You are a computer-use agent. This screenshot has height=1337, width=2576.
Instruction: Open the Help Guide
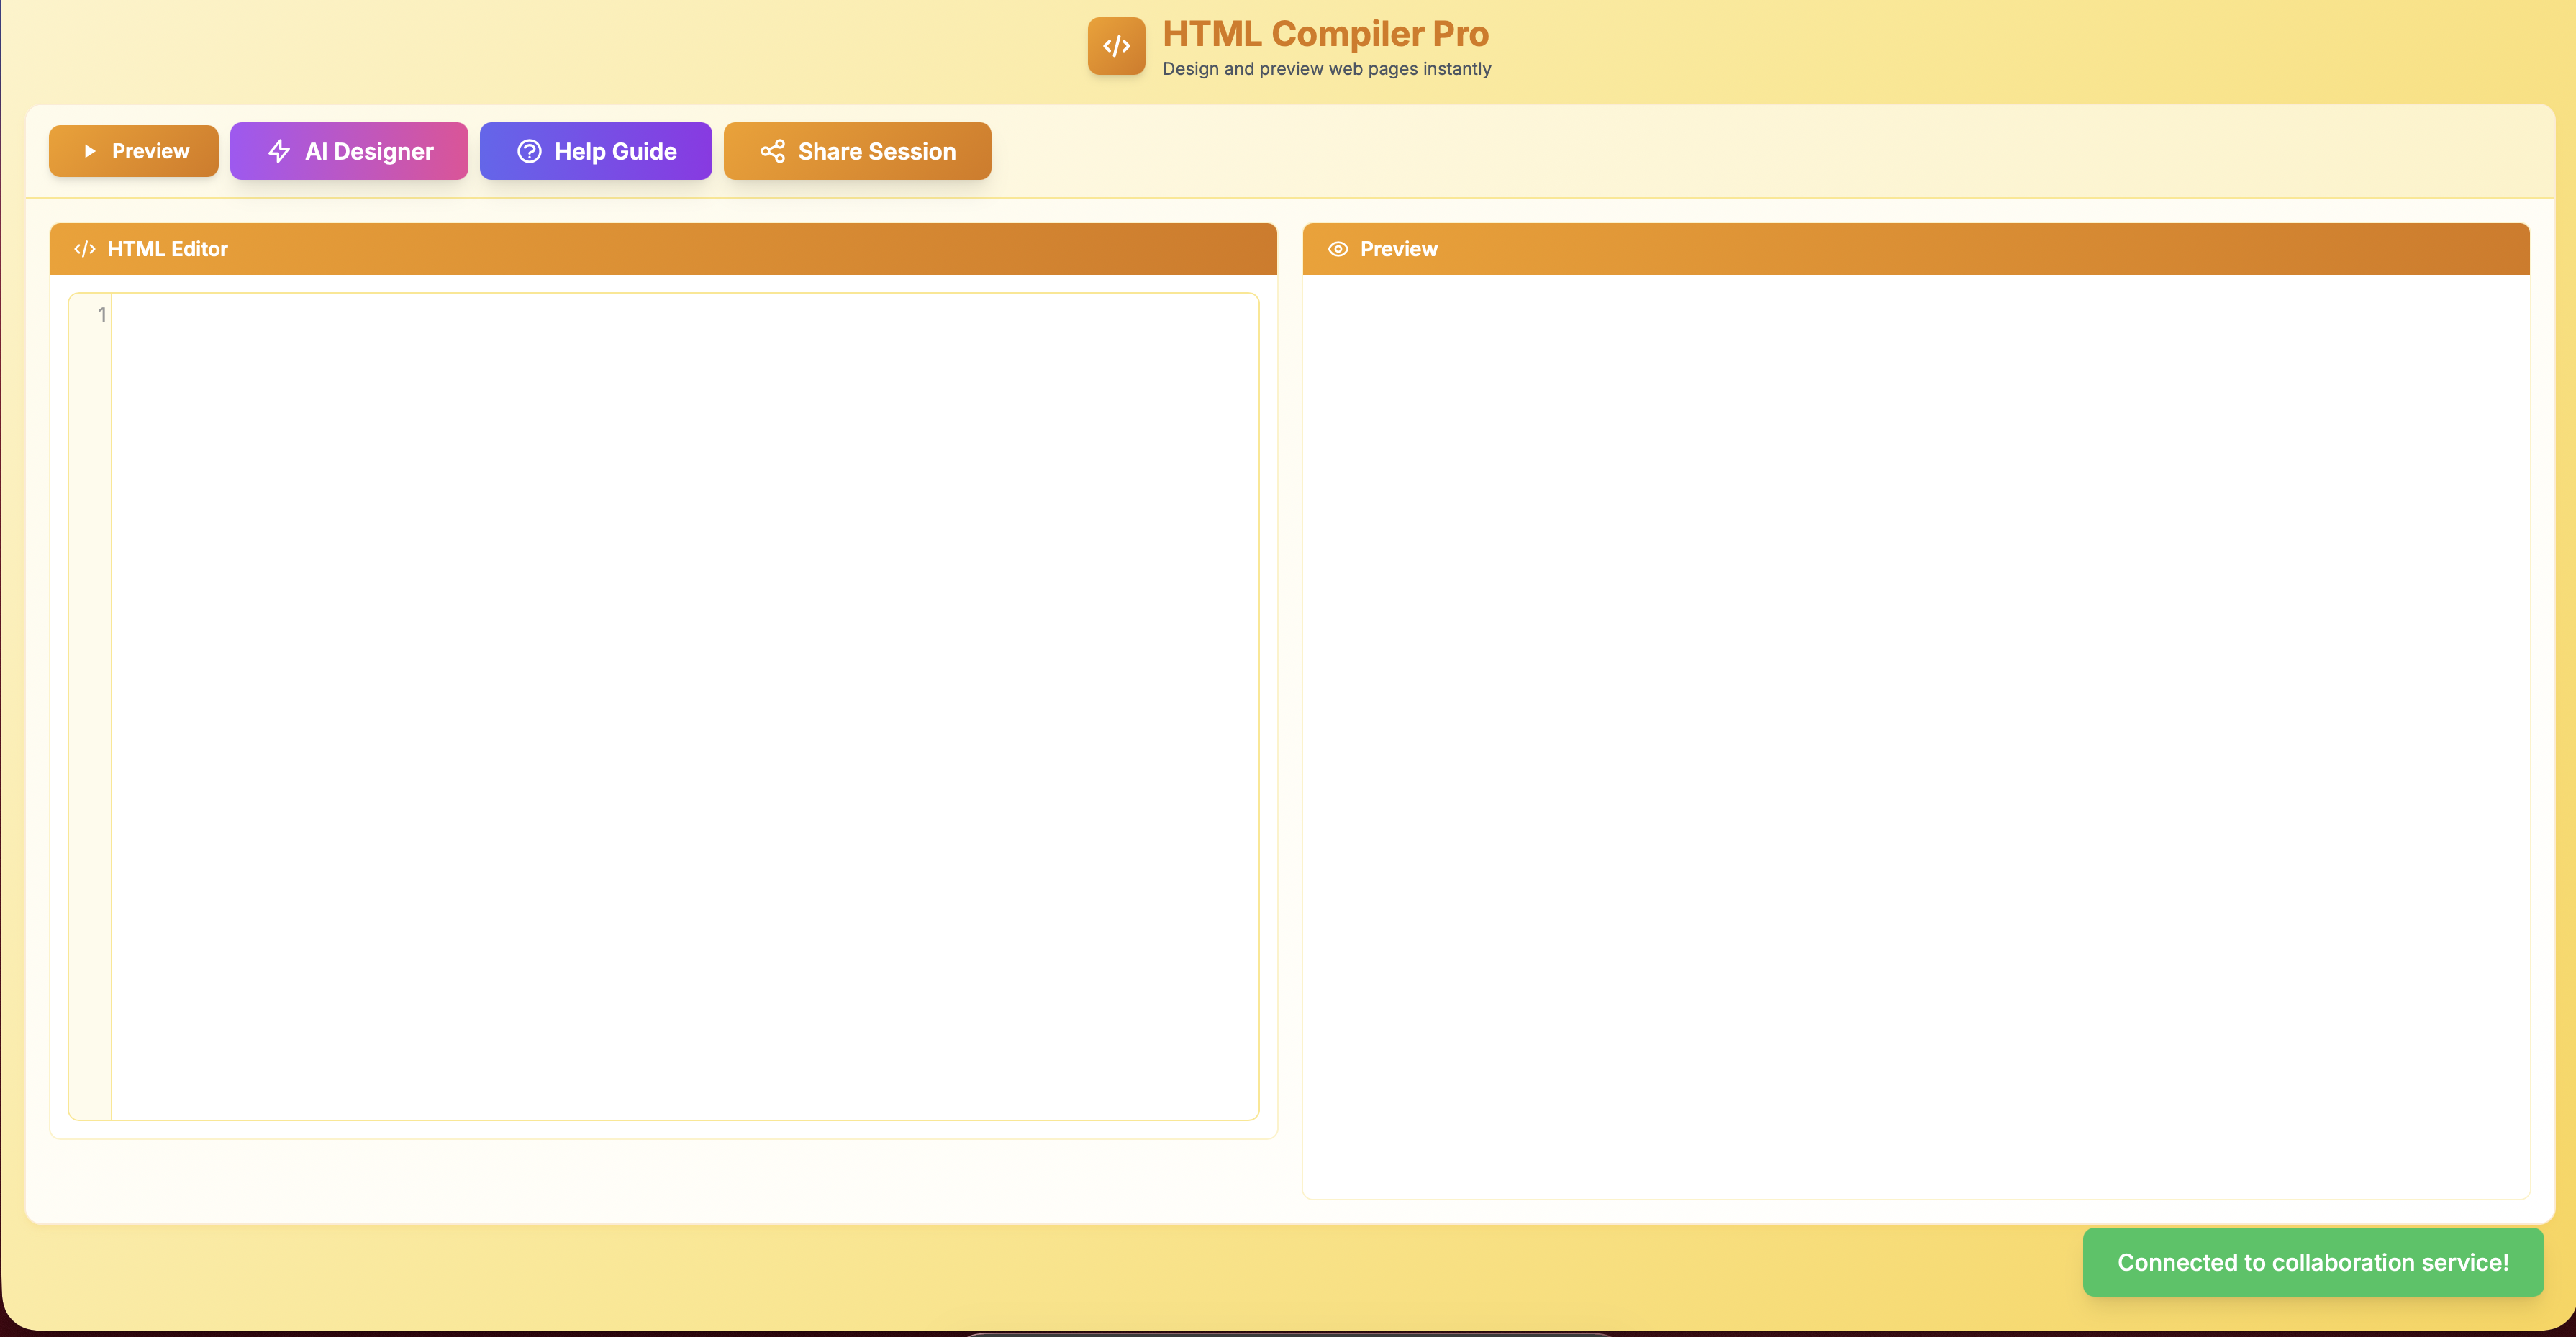coord(596,151)
